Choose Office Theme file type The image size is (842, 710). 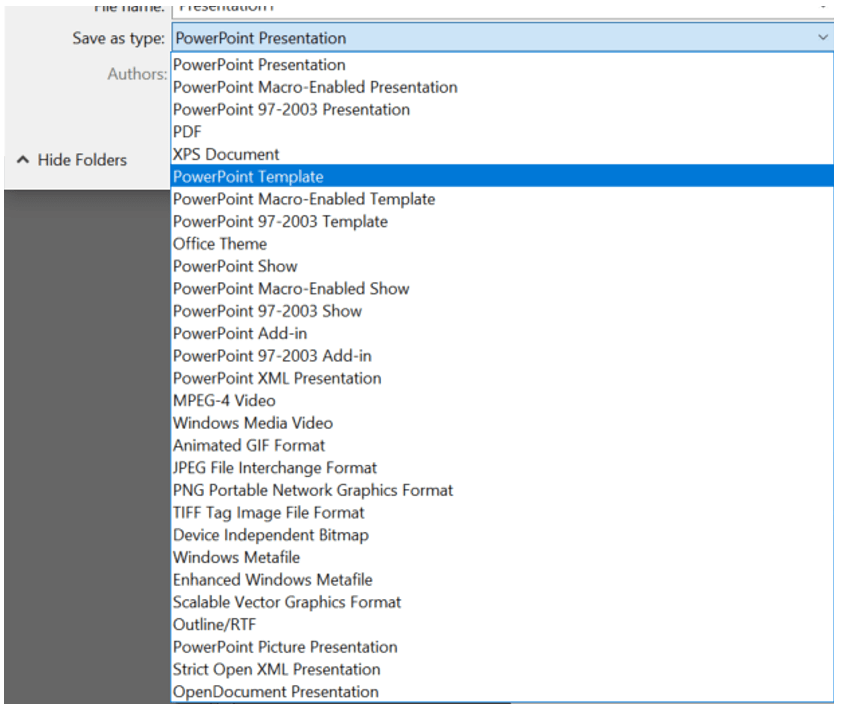pyautogui.click(x=220, y=244)
